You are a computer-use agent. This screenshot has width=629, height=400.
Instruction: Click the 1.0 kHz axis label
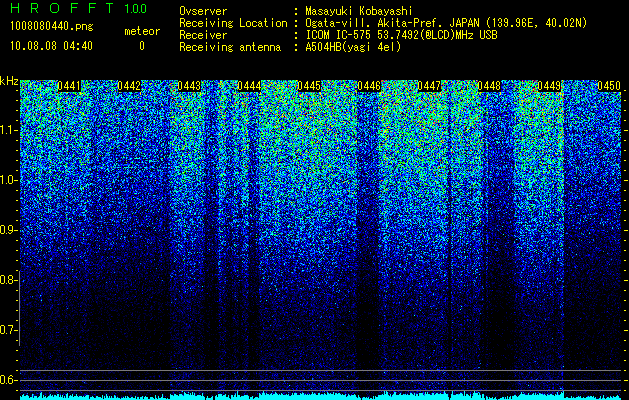7,180
